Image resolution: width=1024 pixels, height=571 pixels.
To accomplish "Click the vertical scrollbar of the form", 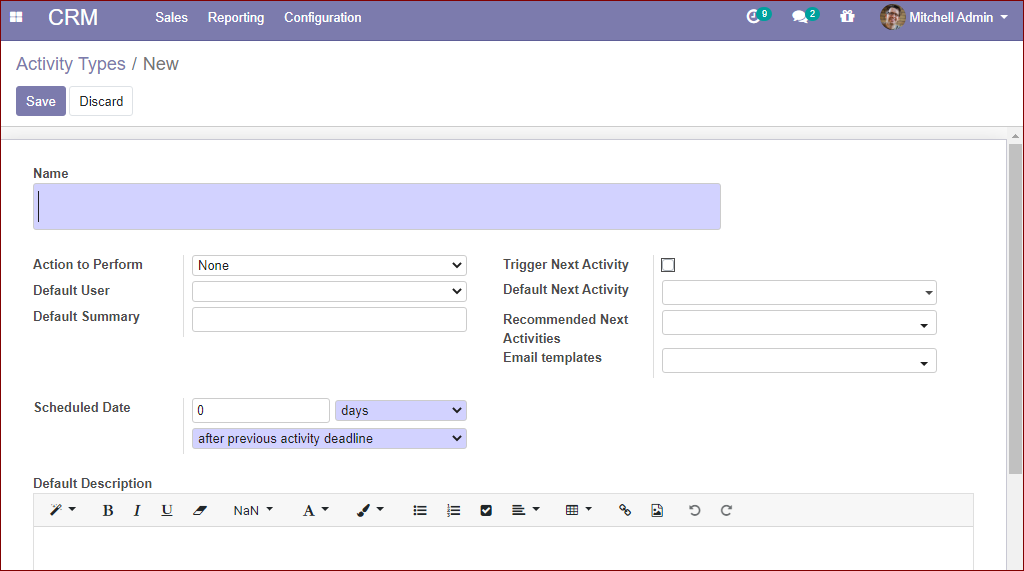I will click(x=1014, y=308).
